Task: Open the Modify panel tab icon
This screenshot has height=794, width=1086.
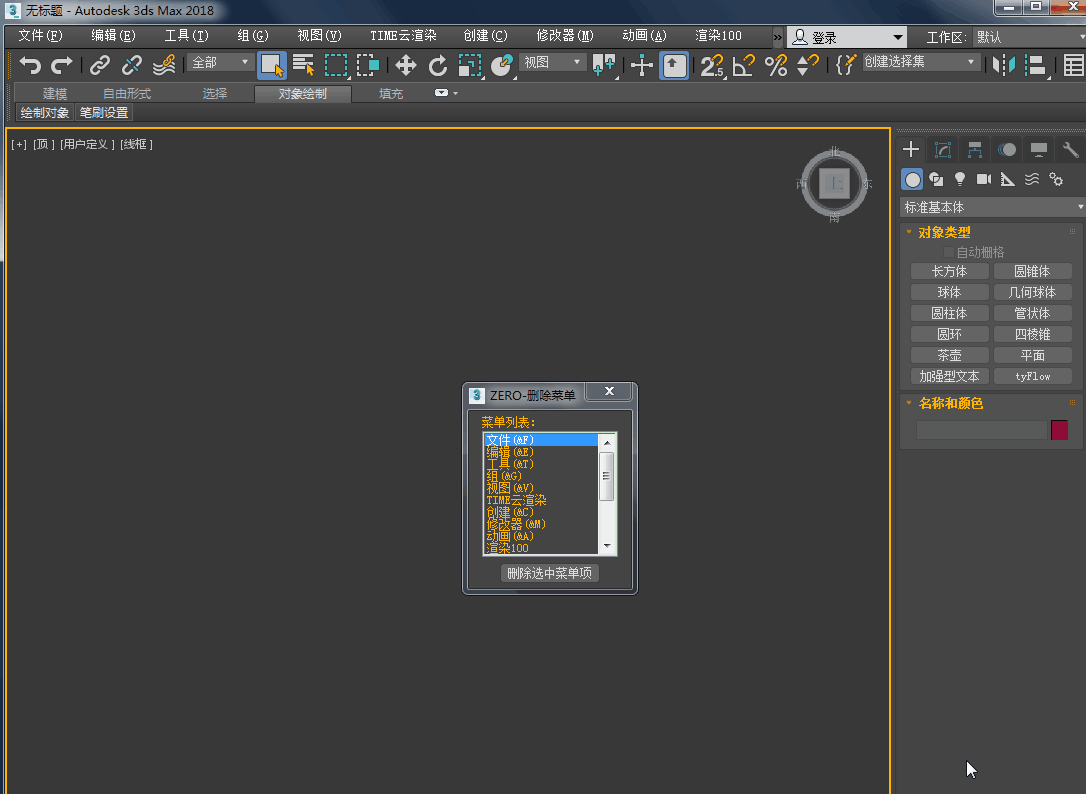Action: click(942, 150)
